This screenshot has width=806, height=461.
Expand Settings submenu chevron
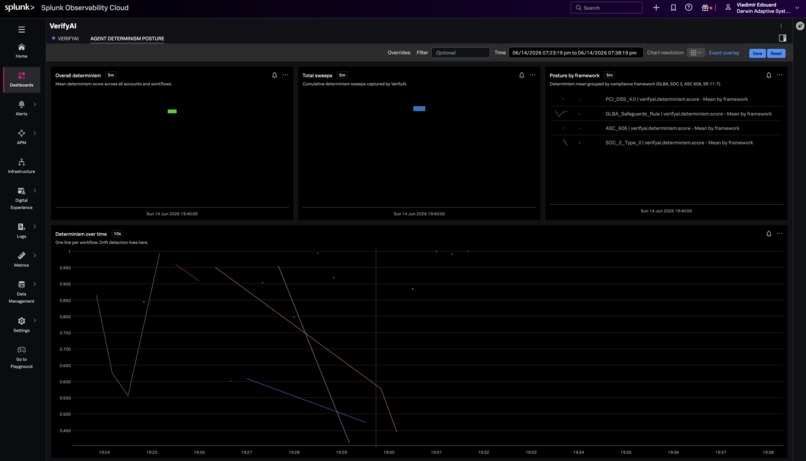[34, 320]
